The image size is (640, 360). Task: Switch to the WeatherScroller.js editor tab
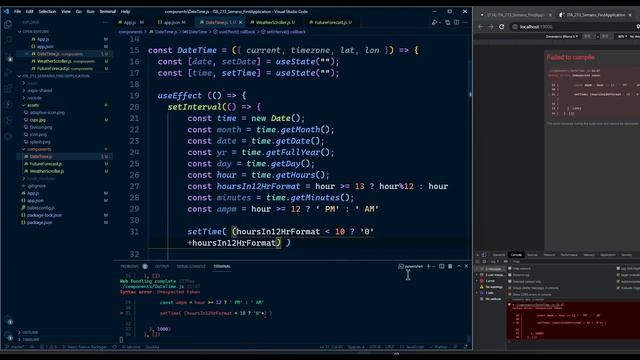[x=273, y=22]
